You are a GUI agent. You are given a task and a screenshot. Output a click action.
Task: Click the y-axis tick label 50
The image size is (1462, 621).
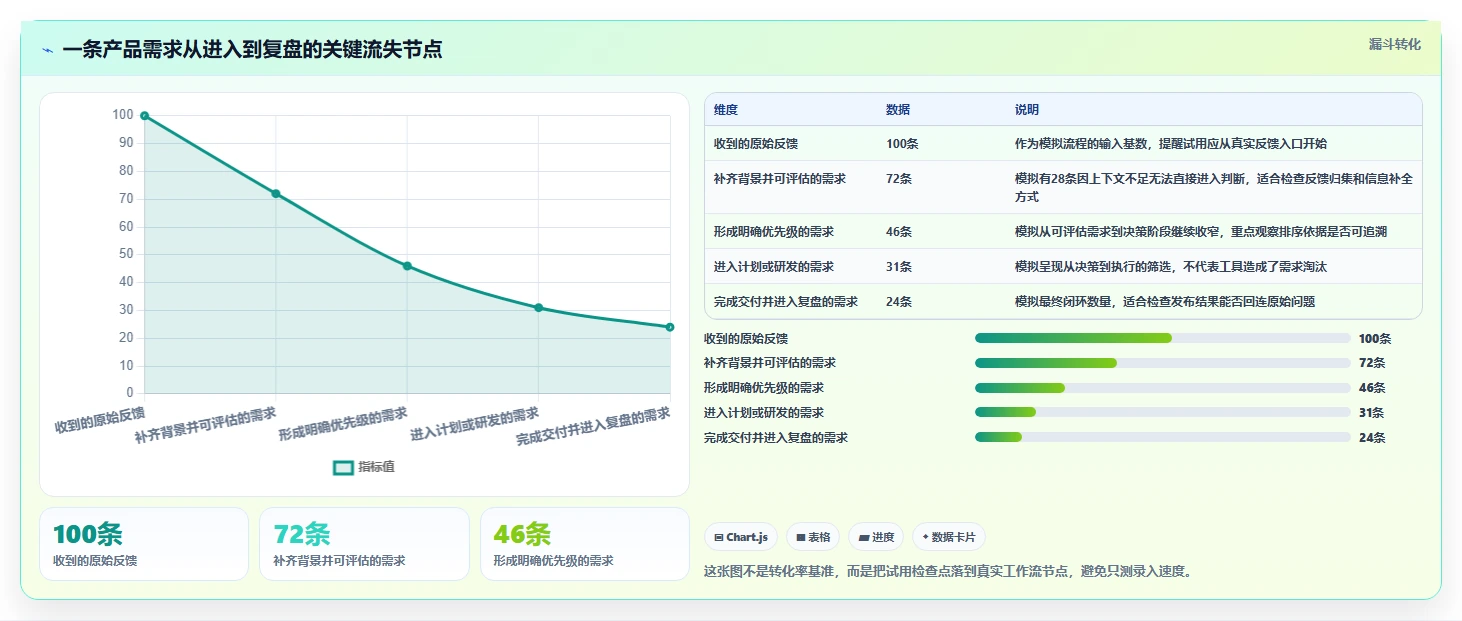click(126, 254)
